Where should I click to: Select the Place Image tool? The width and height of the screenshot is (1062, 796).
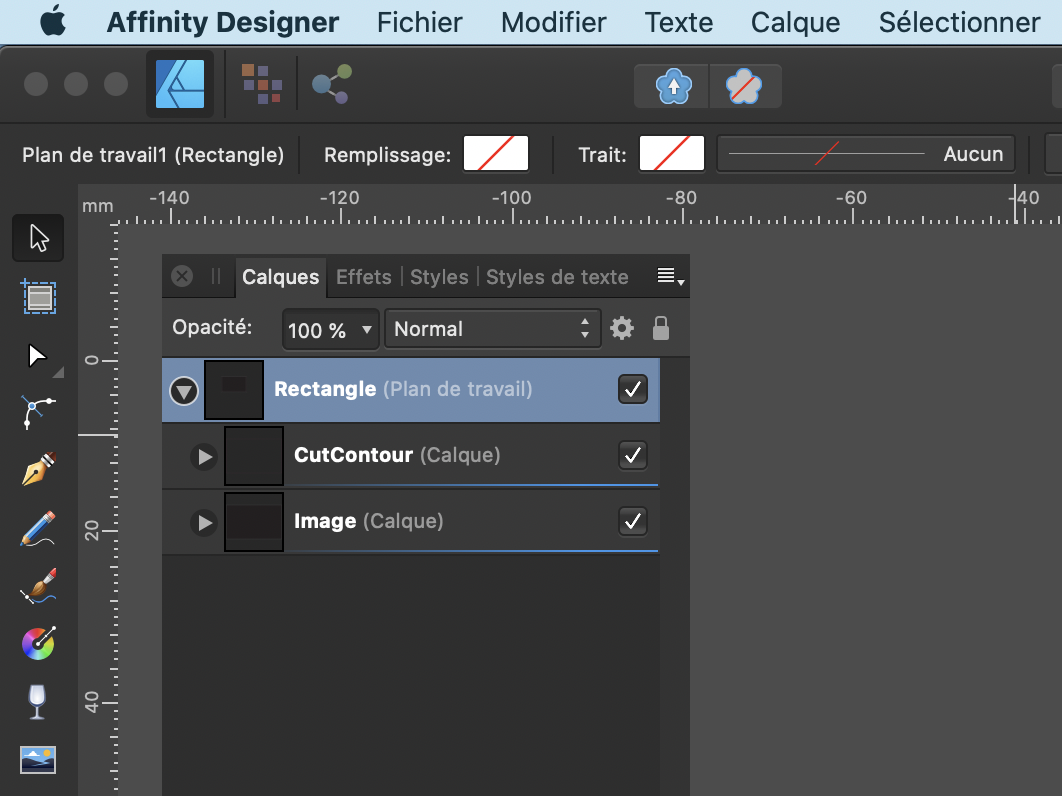(x=38, y=759)
